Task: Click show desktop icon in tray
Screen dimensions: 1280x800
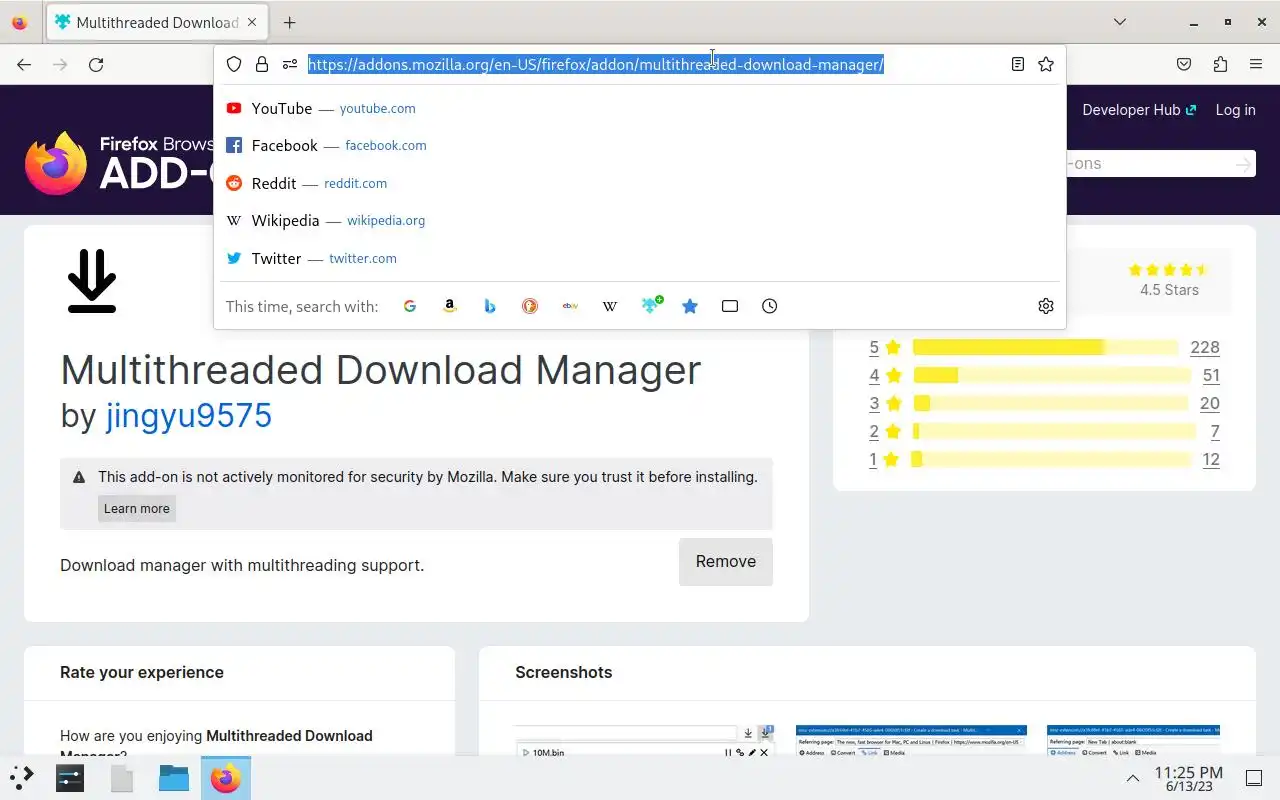Action: tap(1253, 778)
